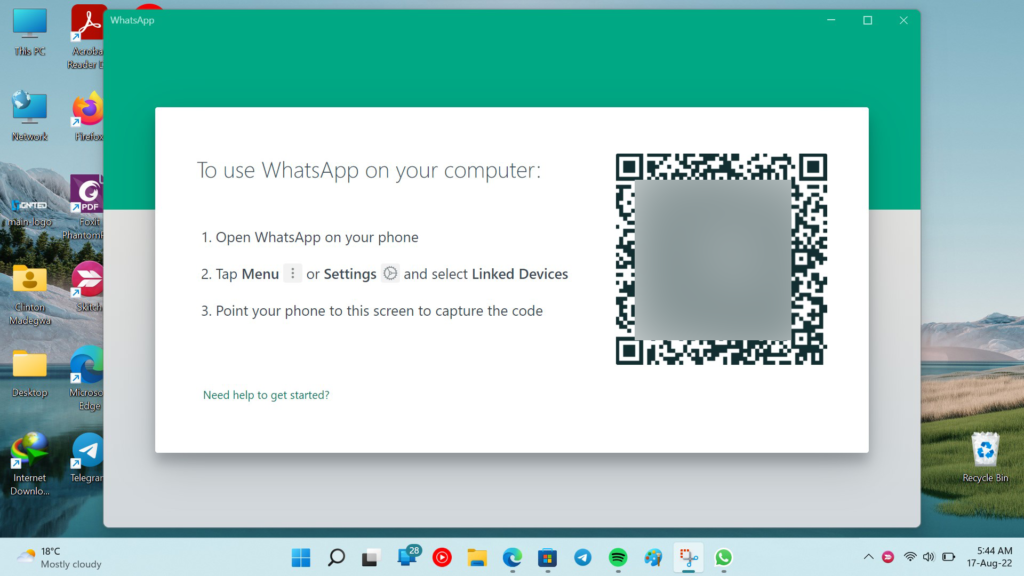1024x576 pixels.
Task: Open File Explorer from the taskbar
Action: (477, 558)
